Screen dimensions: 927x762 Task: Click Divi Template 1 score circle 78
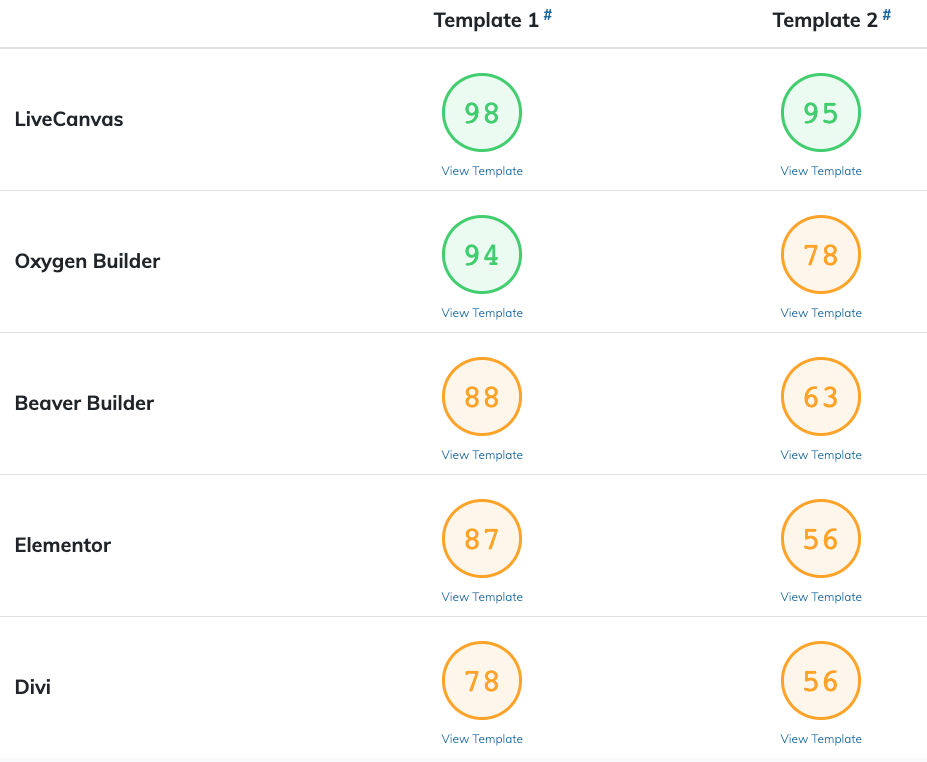[x=482, y=680]
